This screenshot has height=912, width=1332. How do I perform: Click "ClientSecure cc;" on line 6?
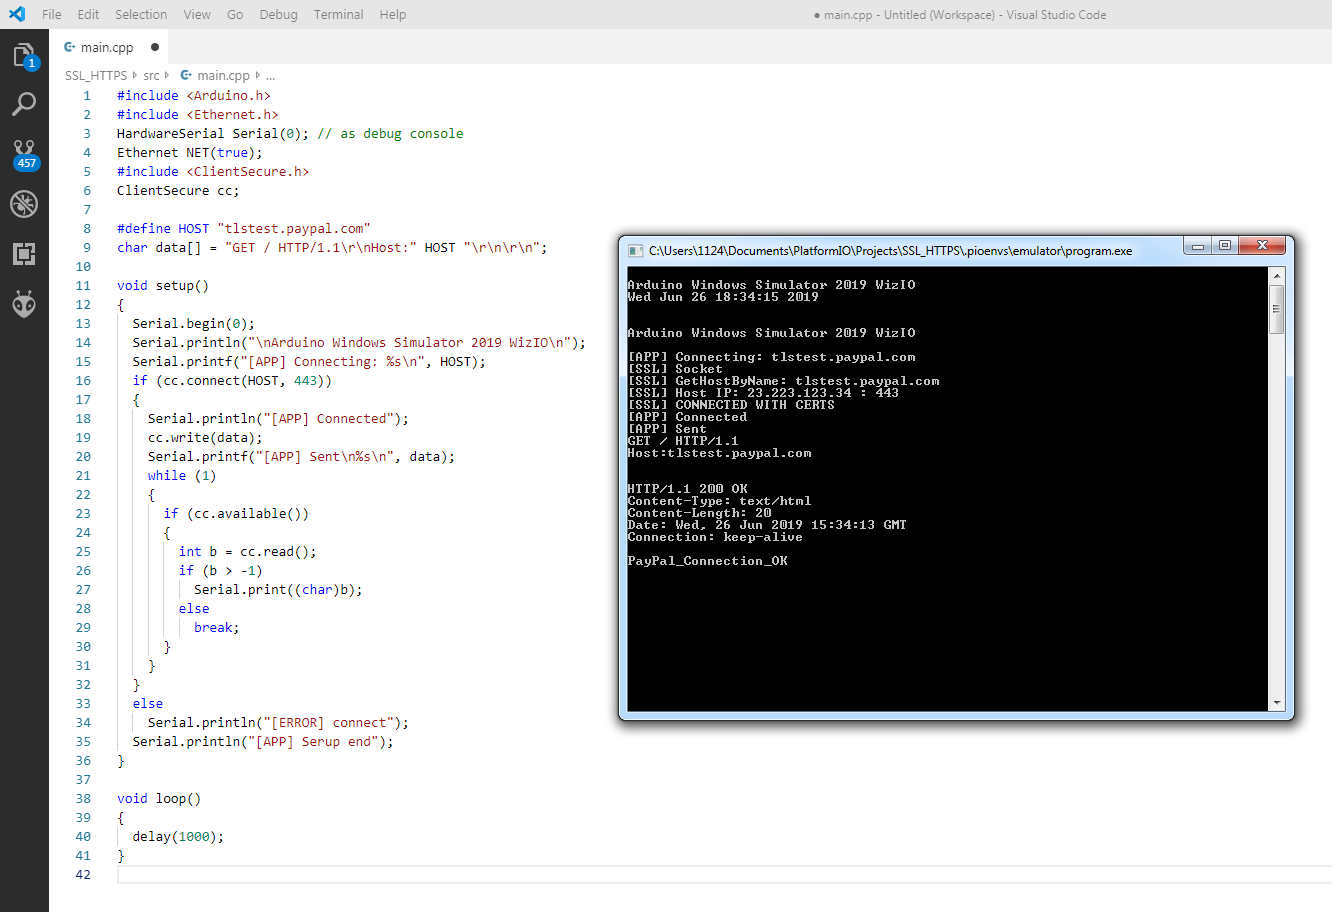pyautogui.click(x=178, y=190)
